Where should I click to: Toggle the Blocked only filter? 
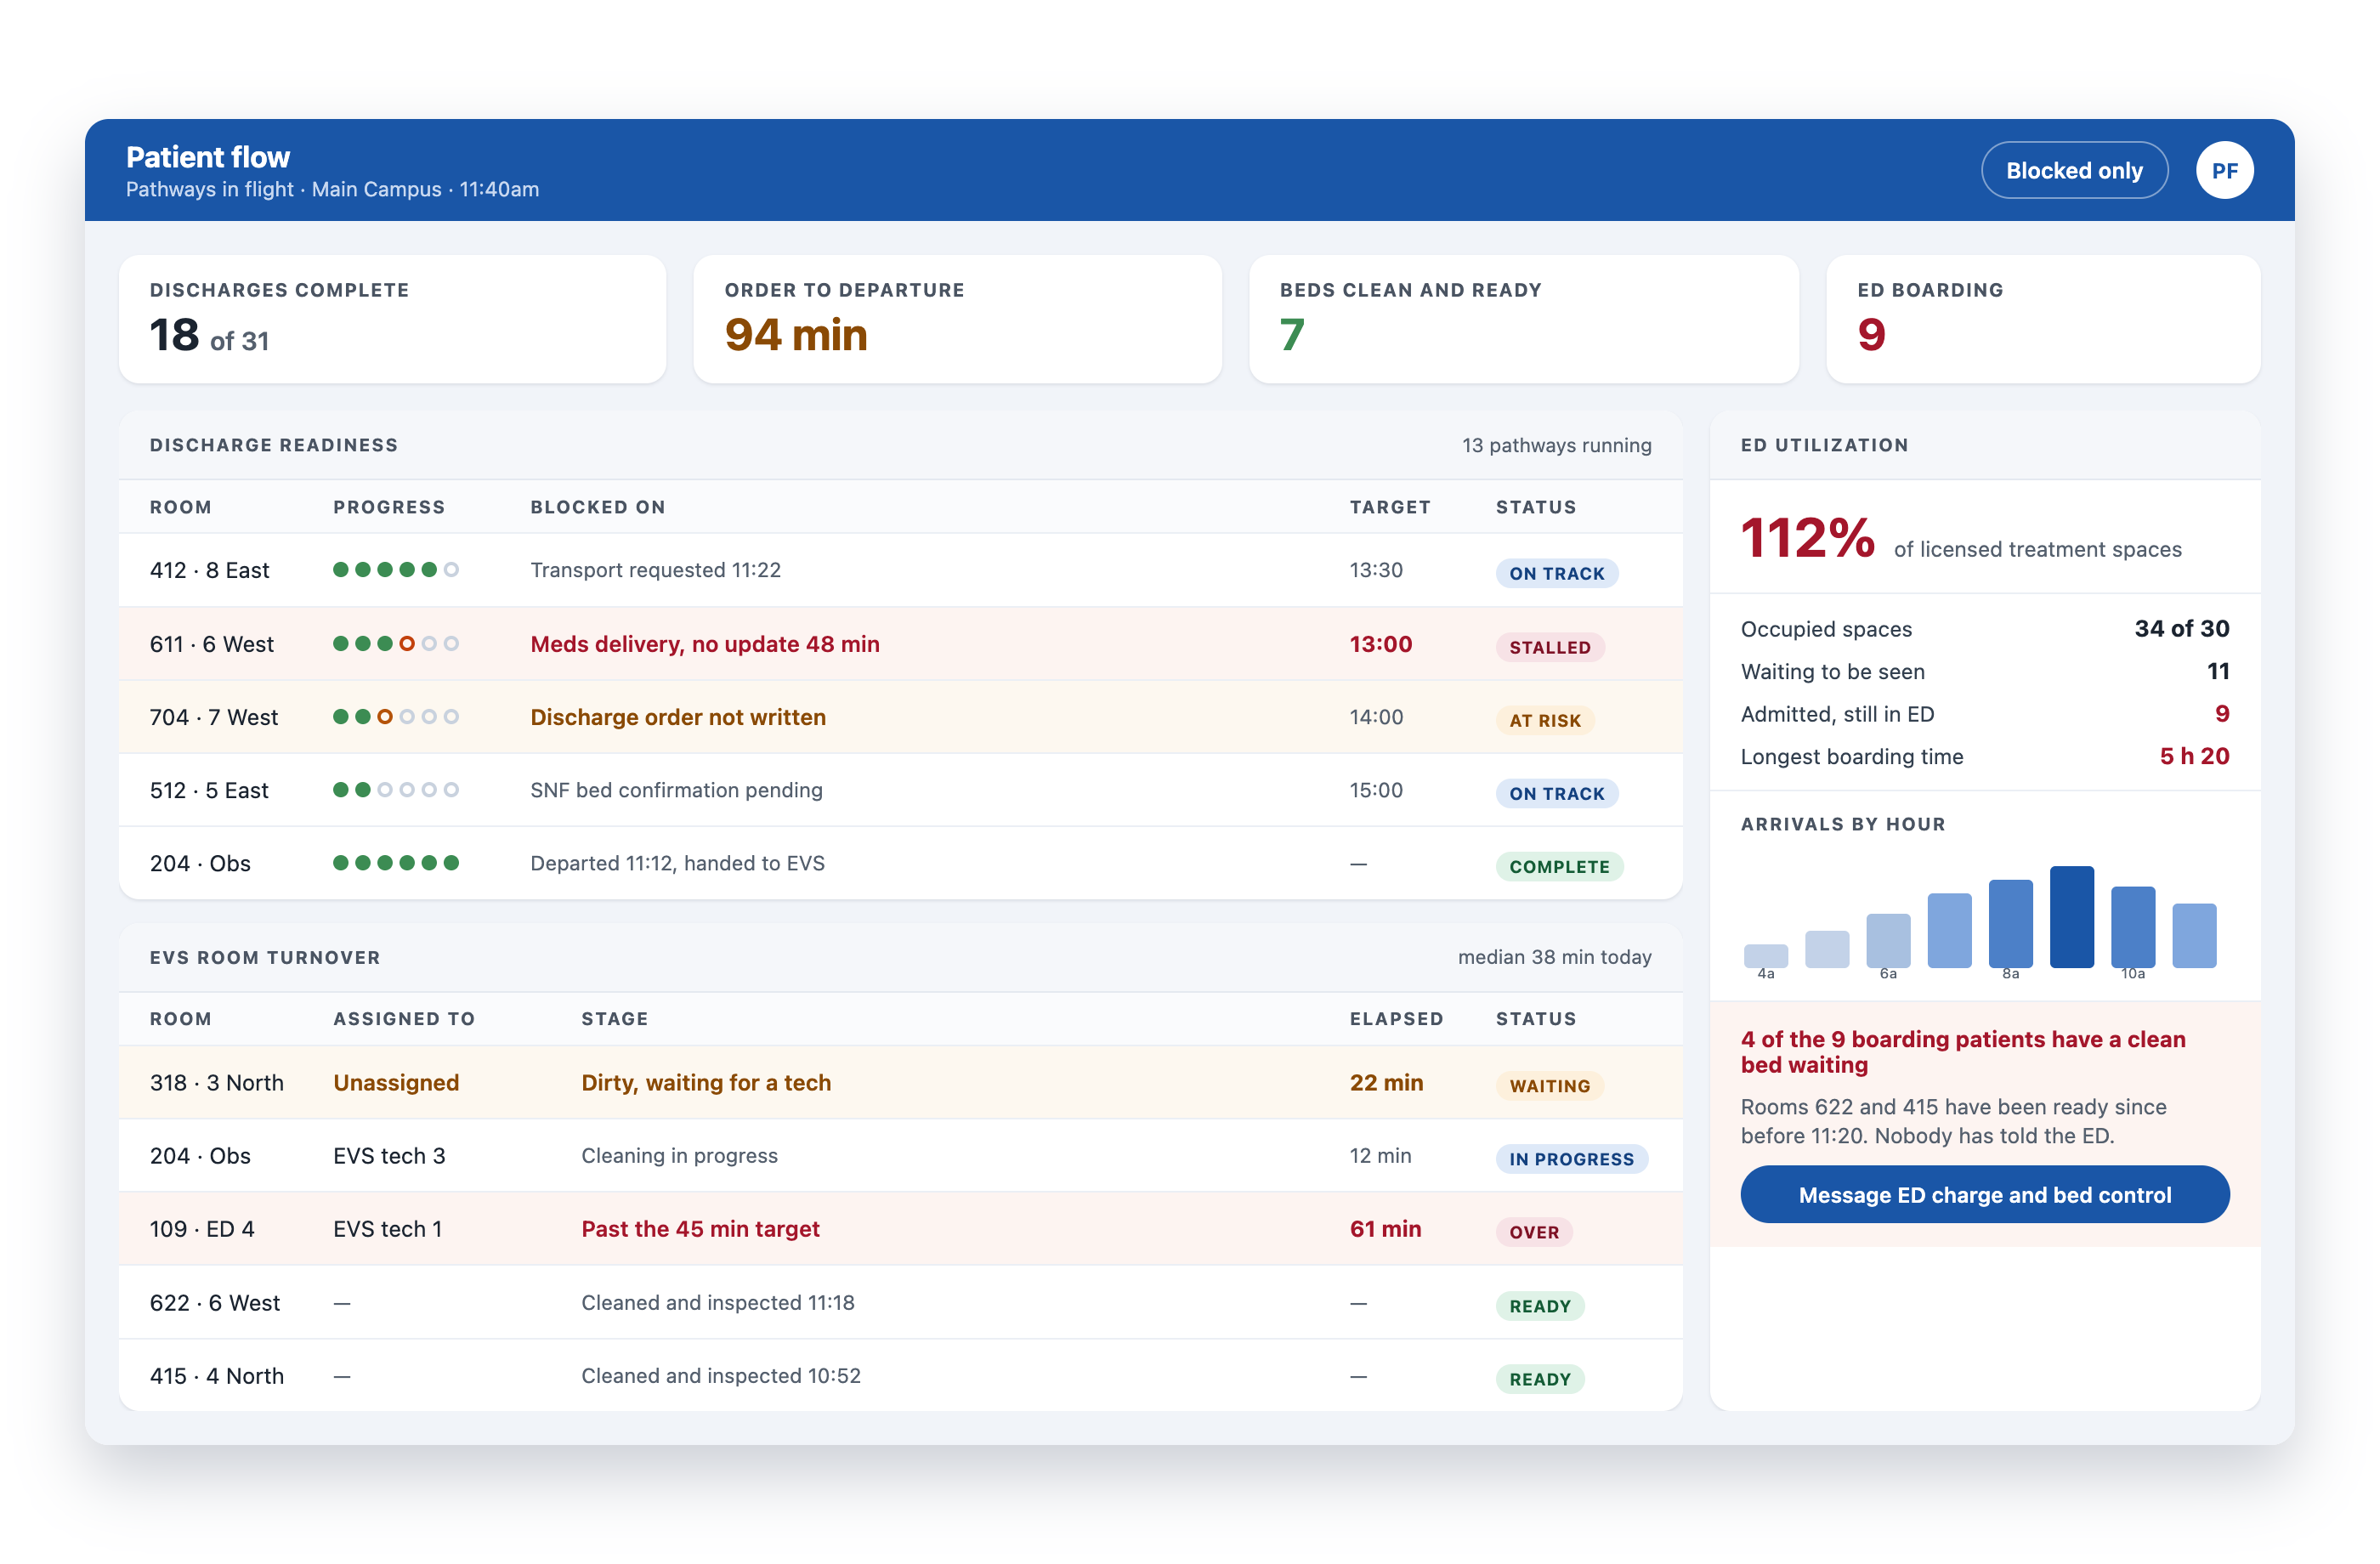tap(2074, 170)
